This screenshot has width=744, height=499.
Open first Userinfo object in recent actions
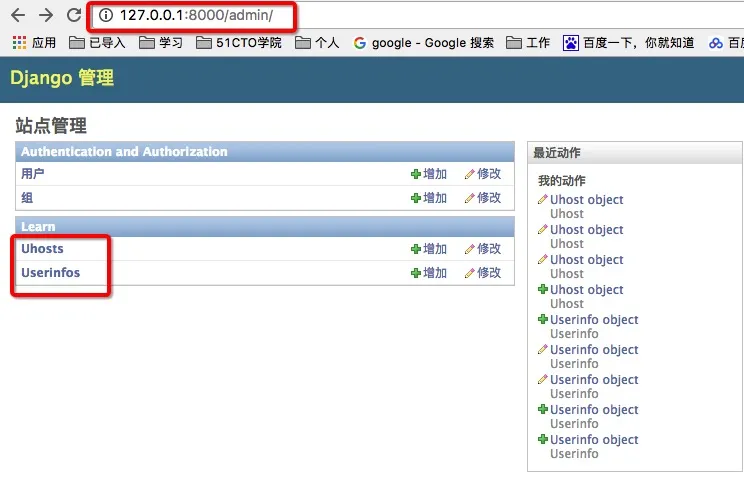[594, 320]
